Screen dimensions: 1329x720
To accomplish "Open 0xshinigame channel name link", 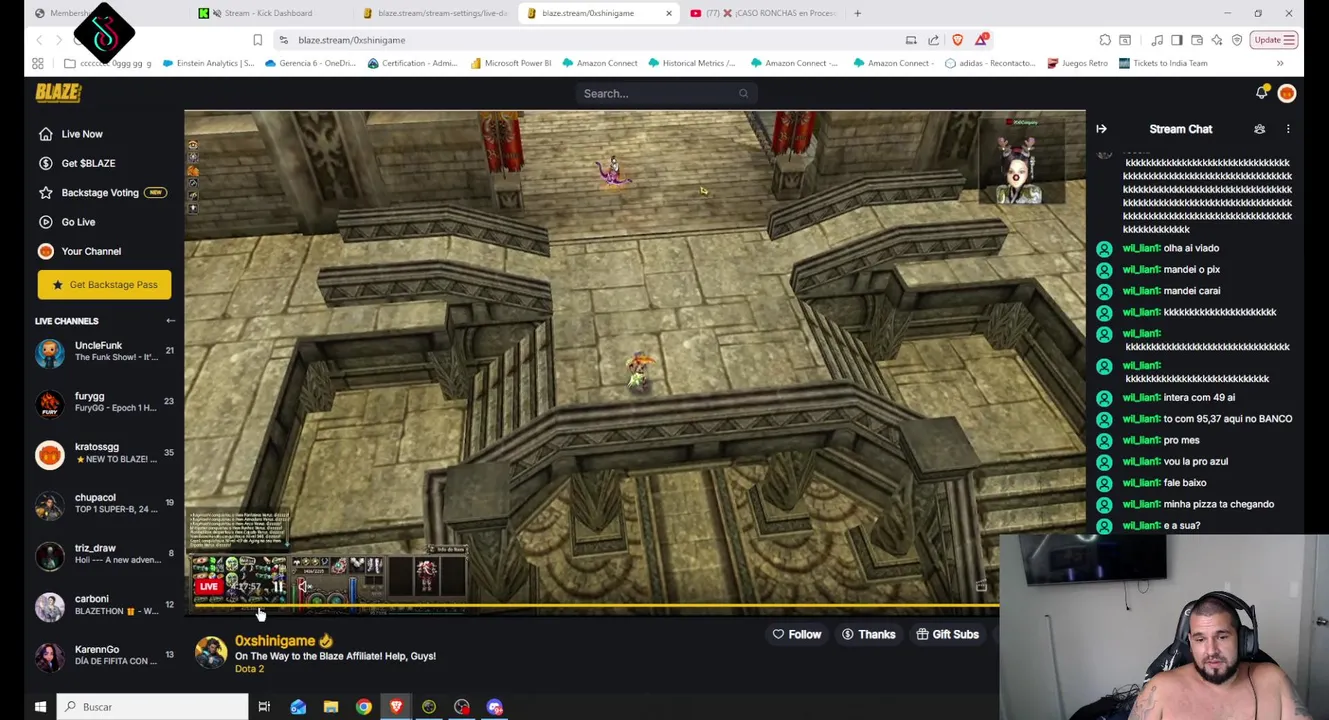I will (x=275, y=641).
